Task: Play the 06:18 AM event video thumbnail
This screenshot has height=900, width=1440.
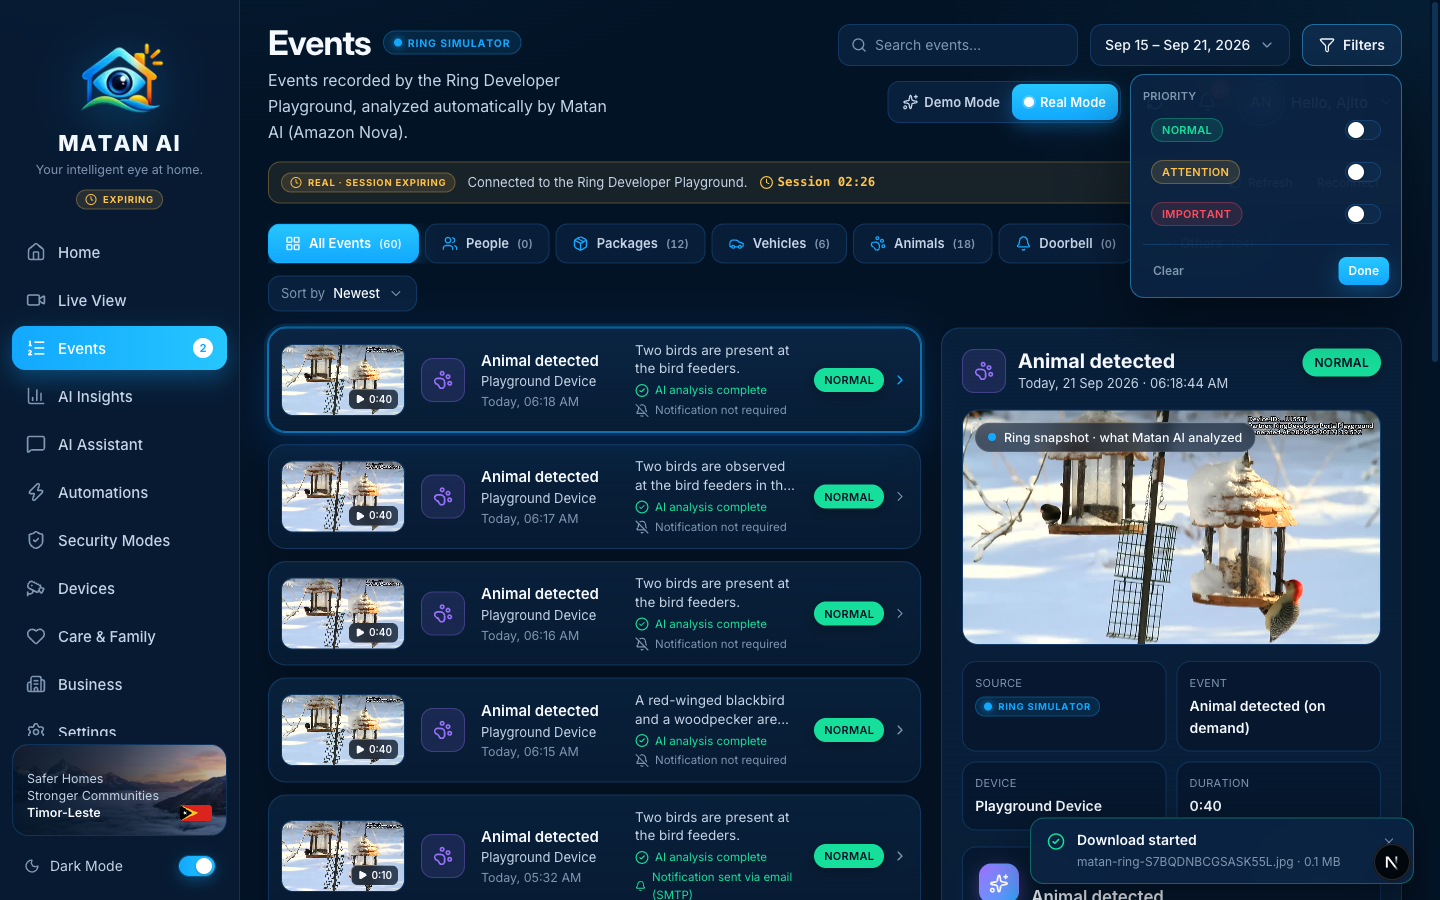Action: (x=343, y=380)
